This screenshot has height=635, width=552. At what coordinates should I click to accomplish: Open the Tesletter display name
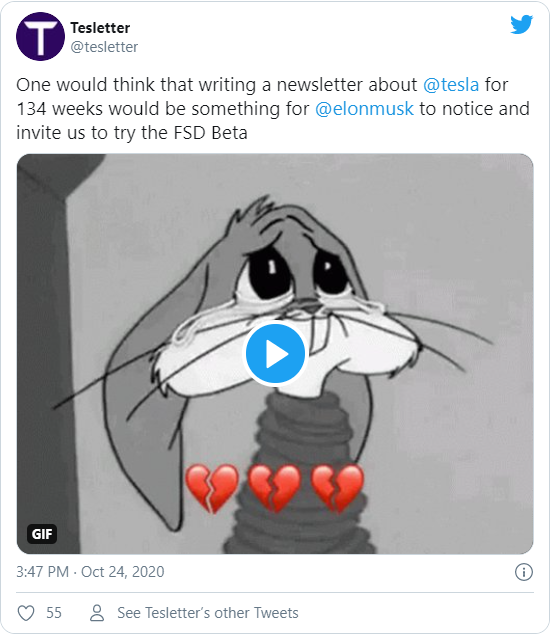click(x=100, y=28)
